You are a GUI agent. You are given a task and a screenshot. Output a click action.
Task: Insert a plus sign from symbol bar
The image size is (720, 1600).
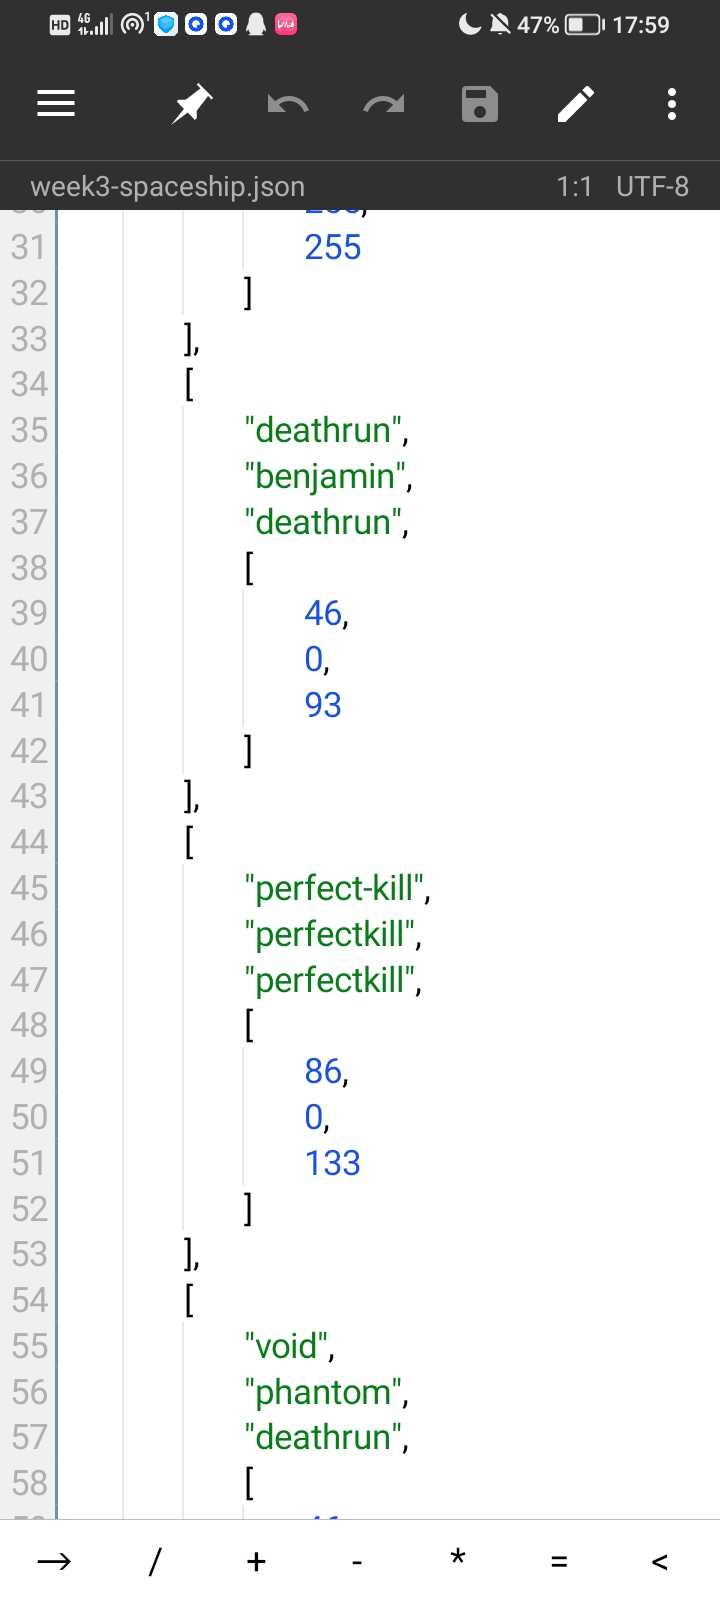coord(256,1561)
